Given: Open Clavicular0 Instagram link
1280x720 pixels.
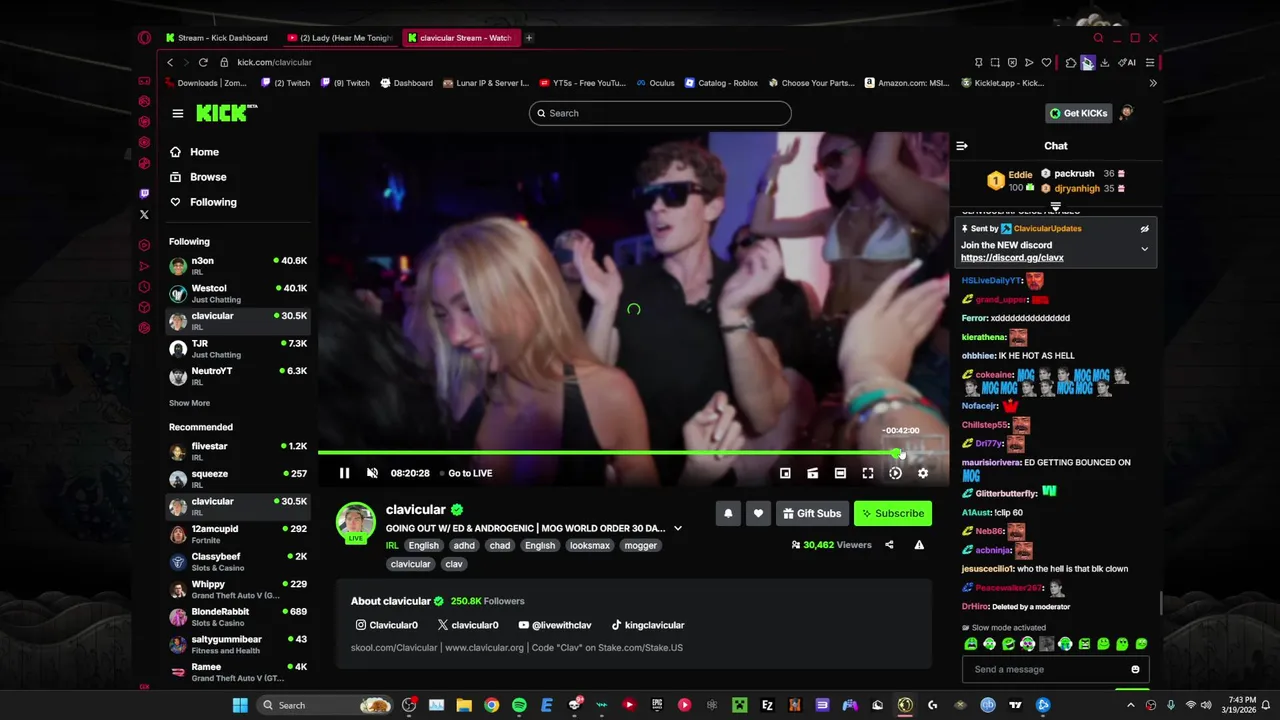Looking at the screenshot, I should coord(387,625).
